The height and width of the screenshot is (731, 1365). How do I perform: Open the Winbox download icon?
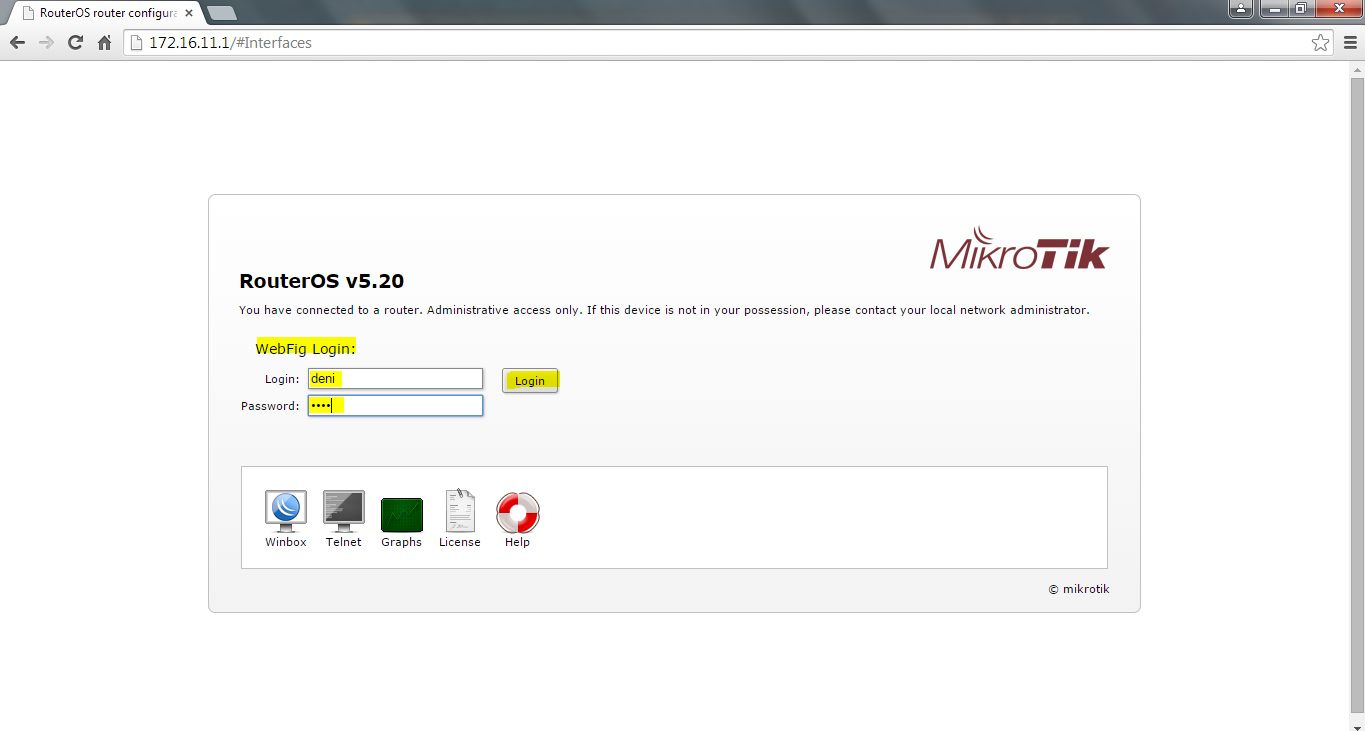(x=286, y=511)
